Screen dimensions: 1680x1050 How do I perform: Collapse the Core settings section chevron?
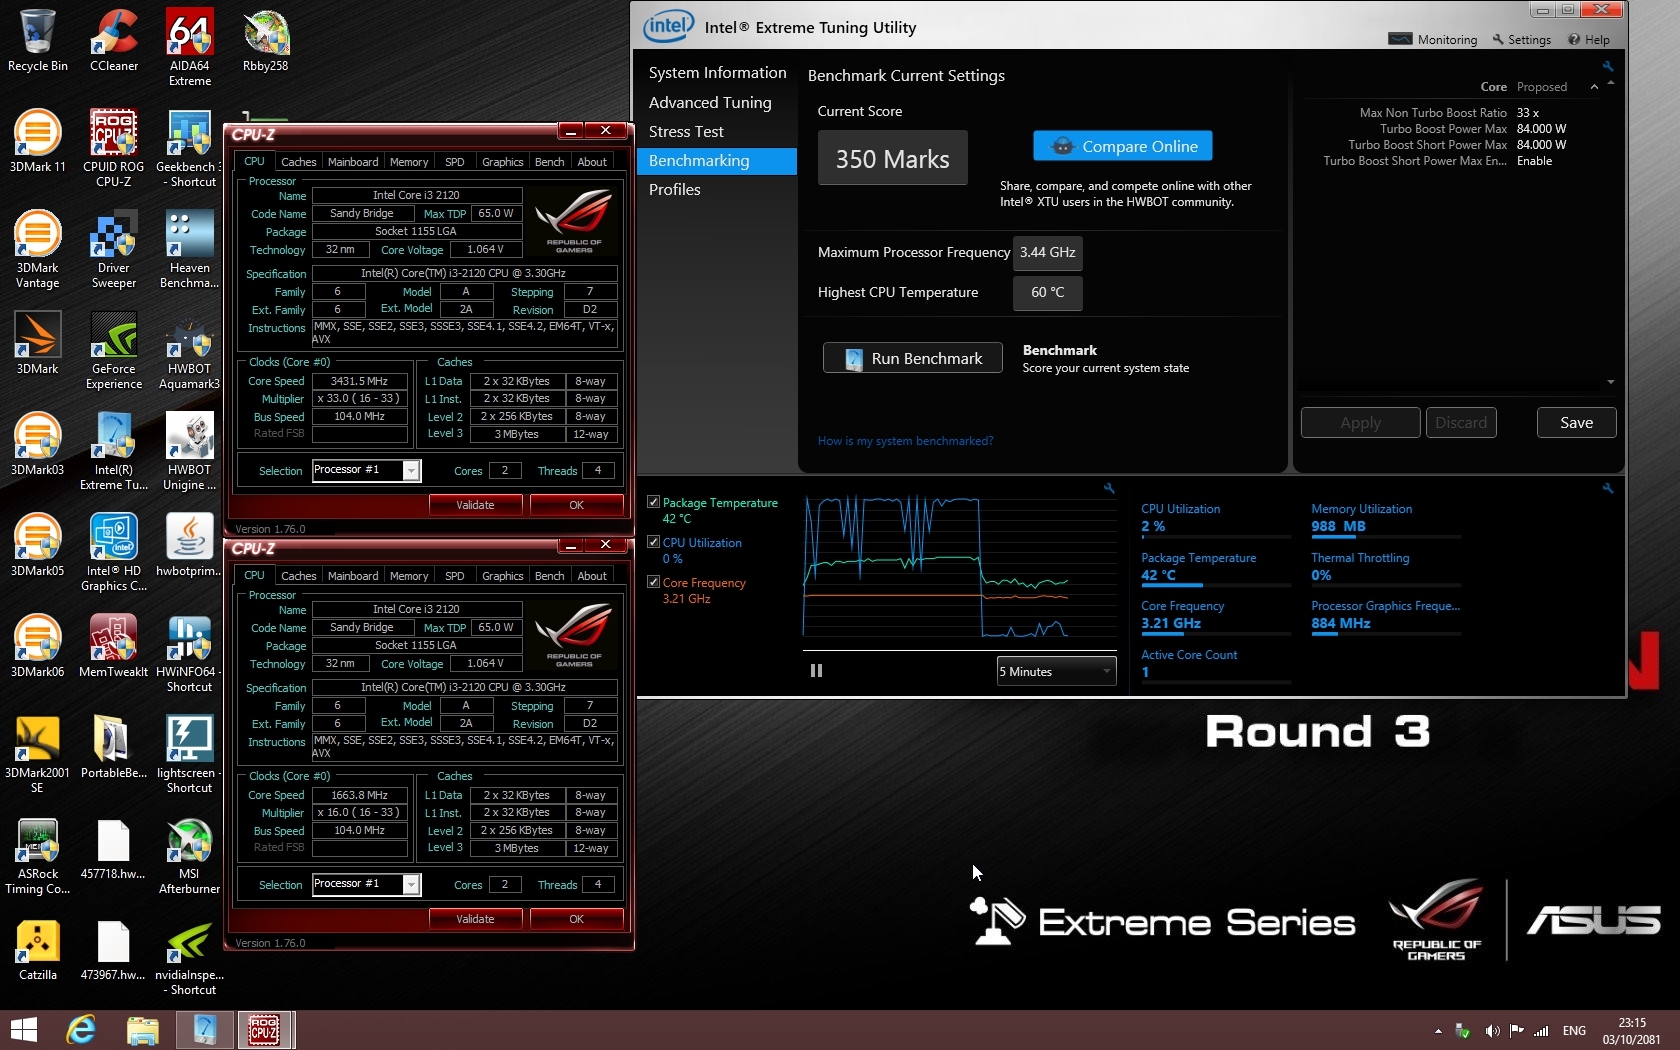coord(1594,87)
